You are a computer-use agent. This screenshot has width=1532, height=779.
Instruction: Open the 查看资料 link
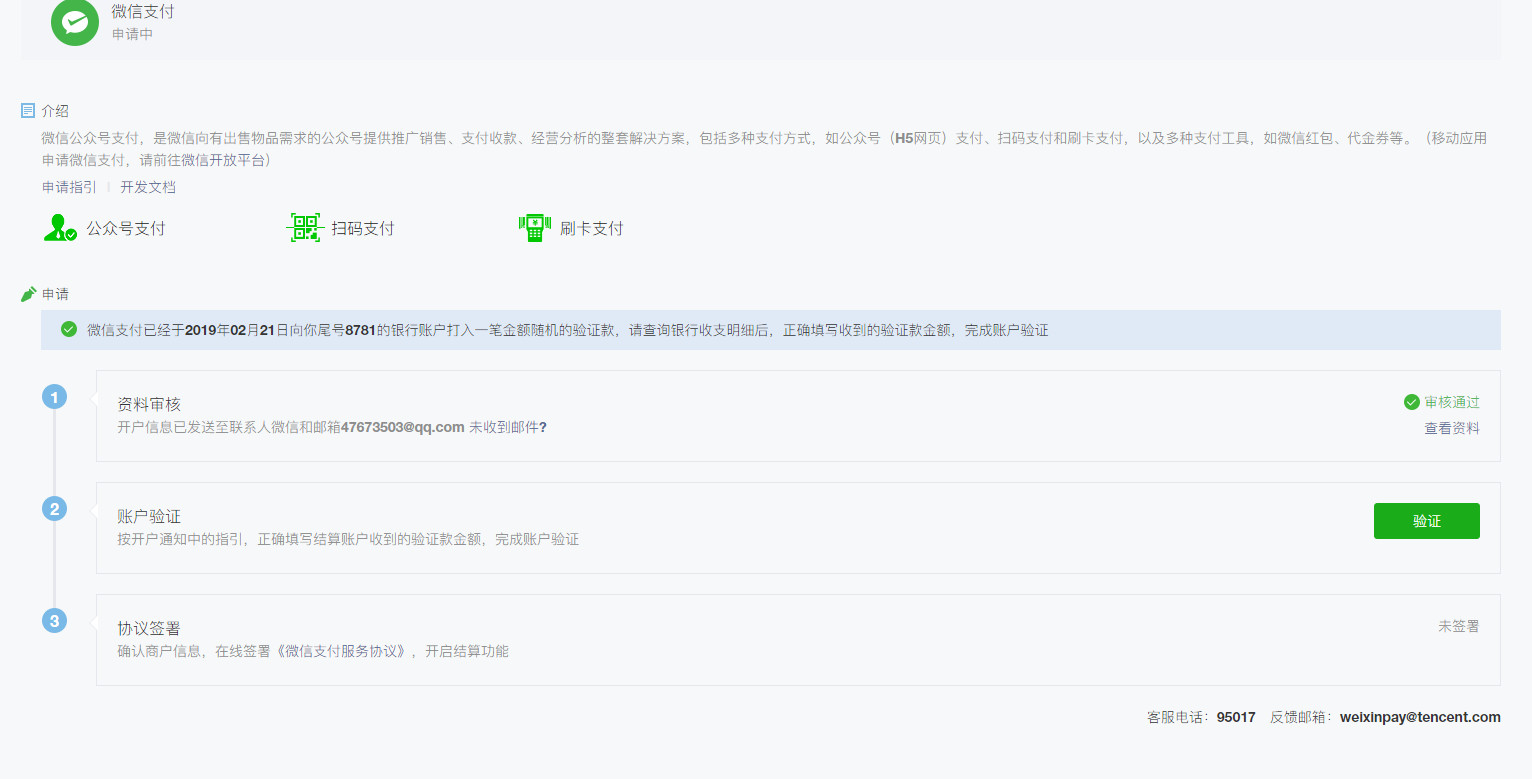1452,428
